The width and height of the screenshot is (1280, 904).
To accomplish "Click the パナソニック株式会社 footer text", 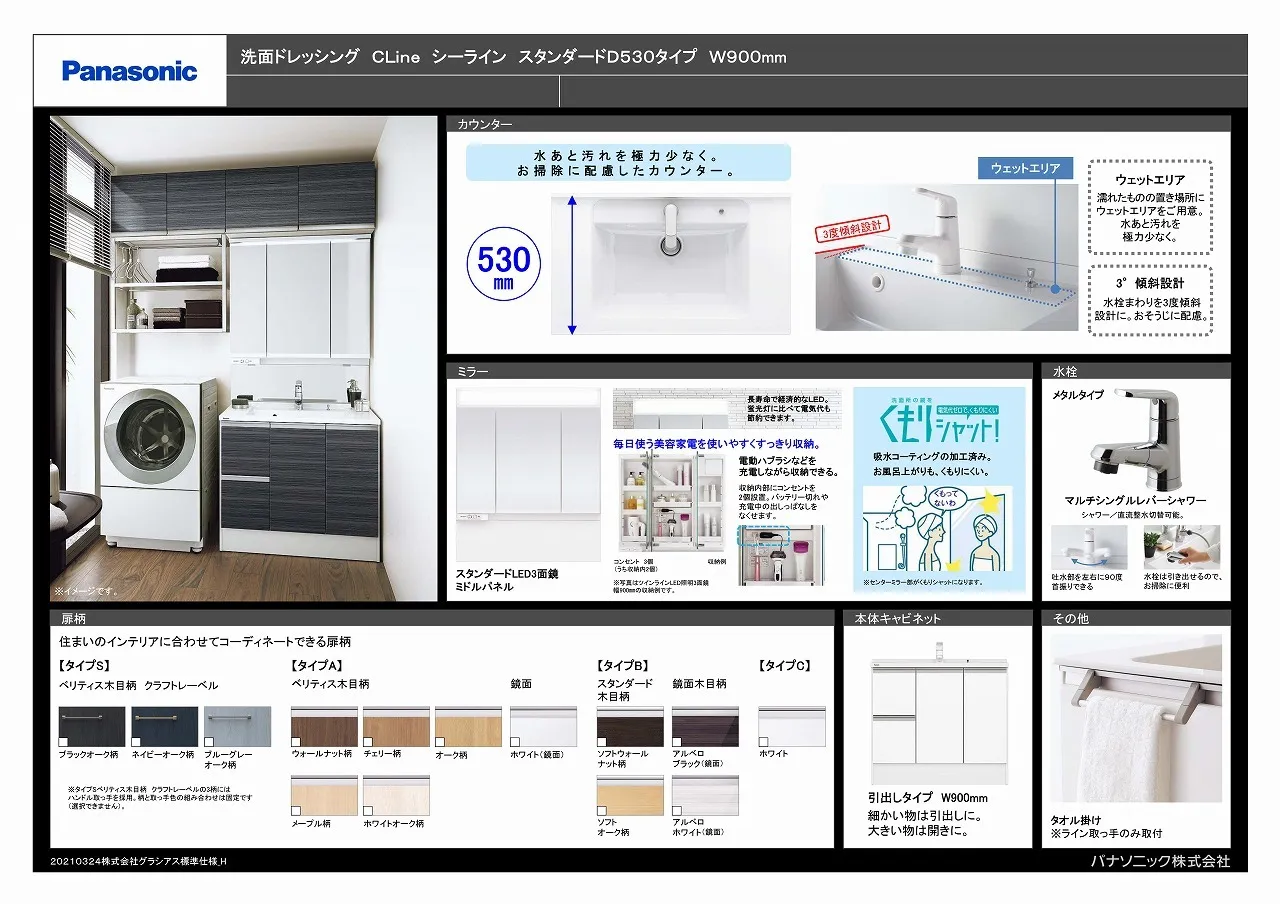I will pyautogui.click(x=1160, y=861).
